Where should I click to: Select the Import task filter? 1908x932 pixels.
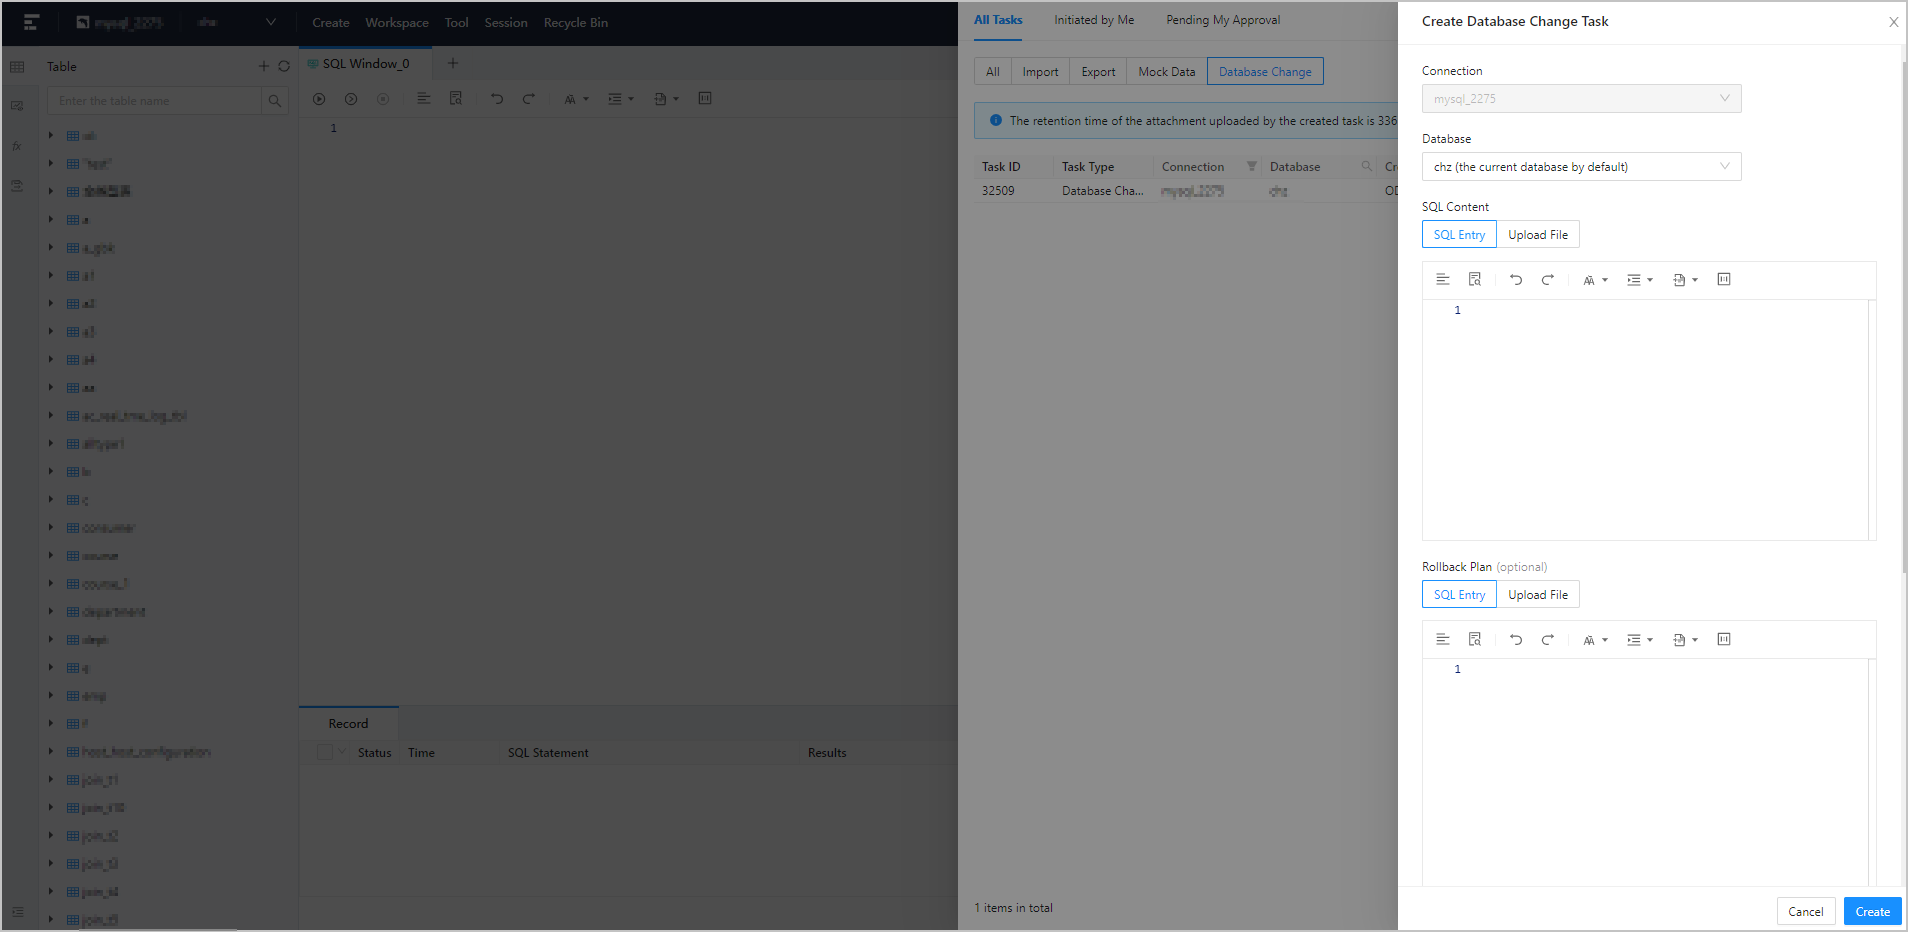(1040, 72)
